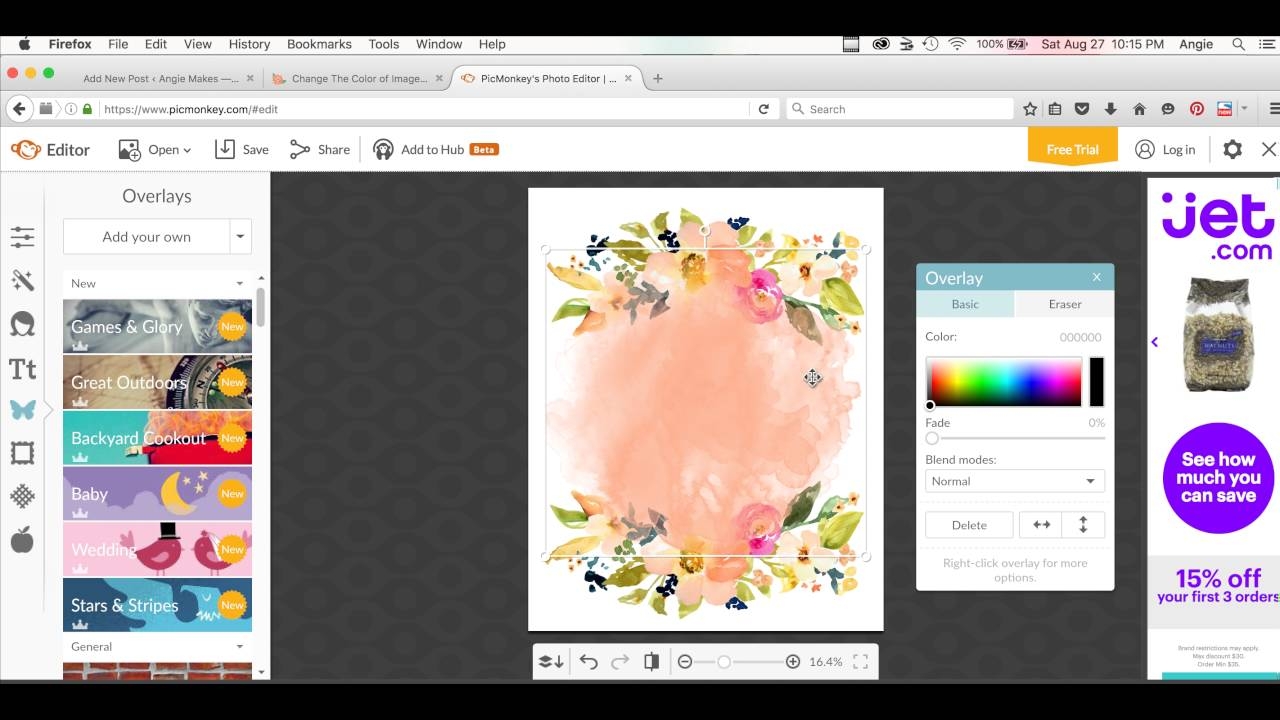Click the undo arrow below canvas

[x=588, y=661]
